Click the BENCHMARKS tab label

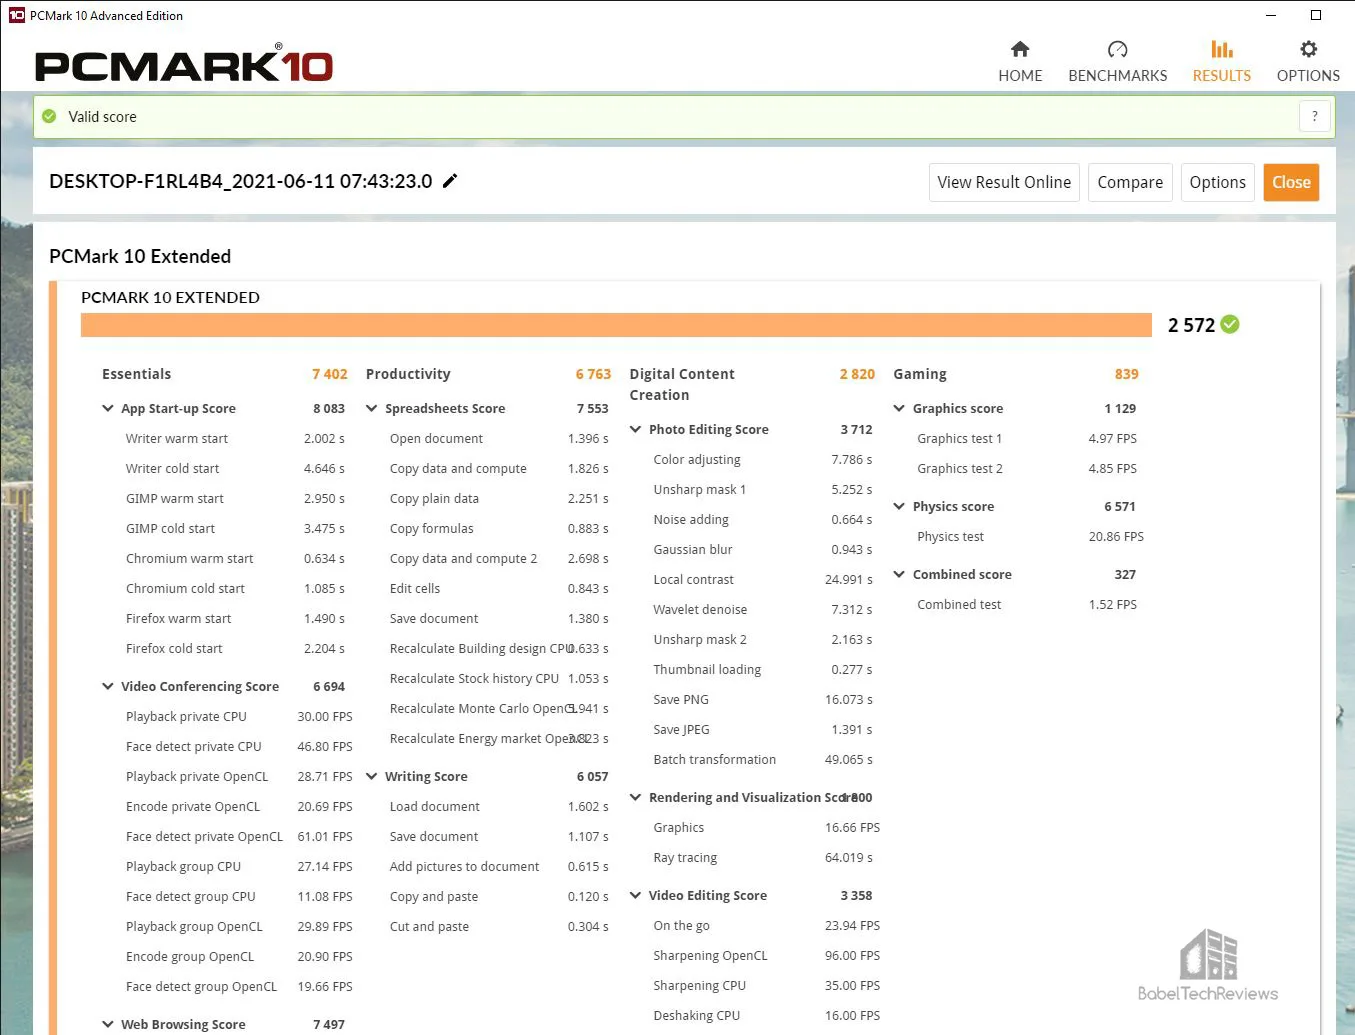(x=1117, y=76)
